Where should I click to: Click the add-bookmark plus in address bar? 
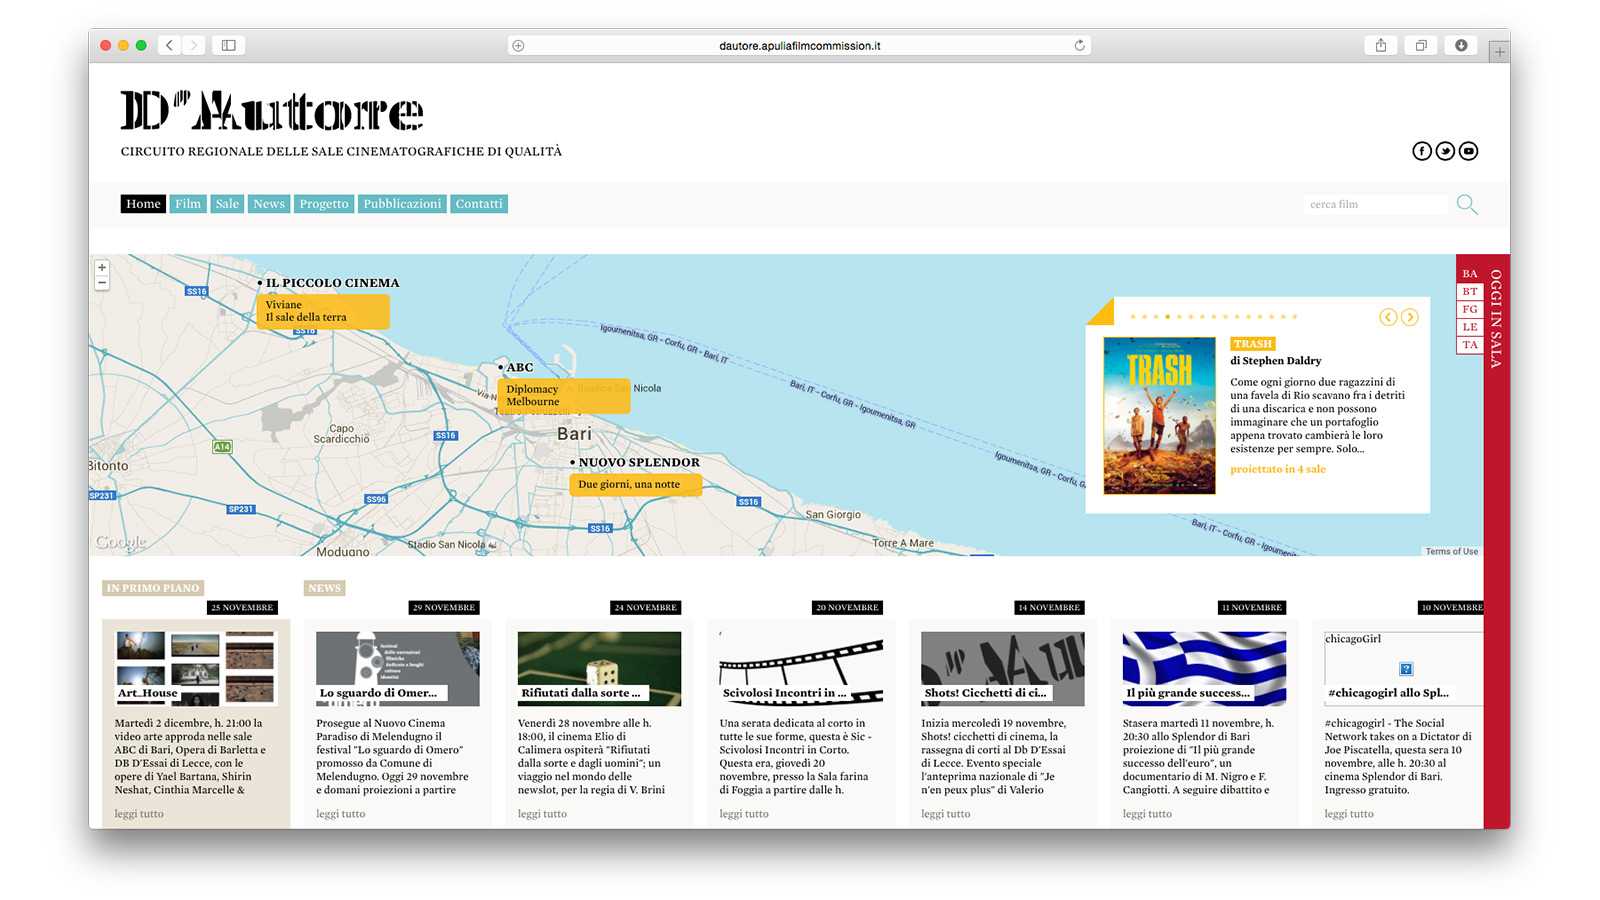point(518,45)
